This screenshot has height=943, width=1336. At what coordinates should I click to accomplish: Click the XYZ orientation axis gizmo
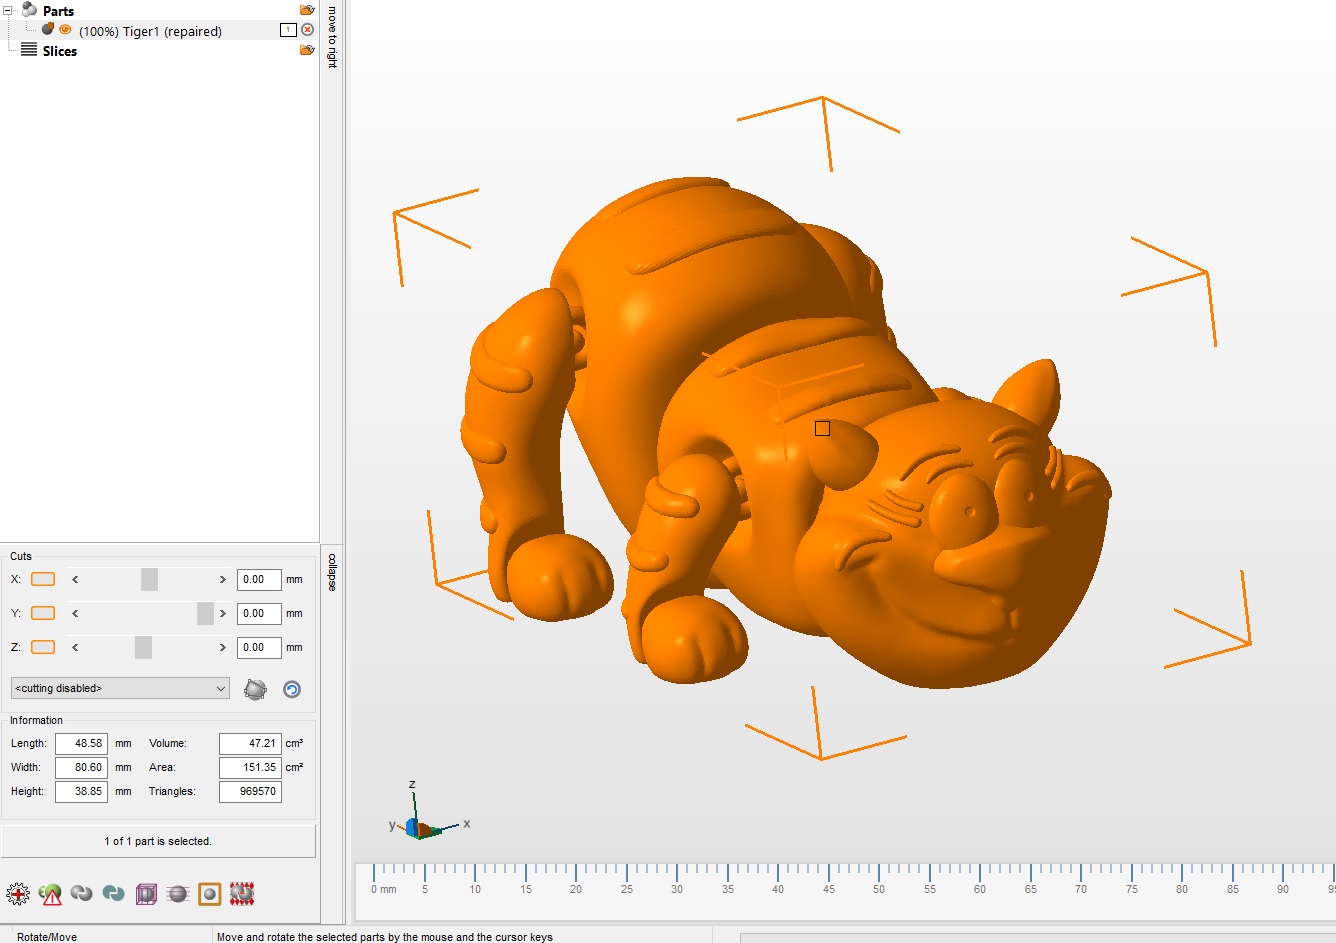pyautogui.click(x=428, y=812)
